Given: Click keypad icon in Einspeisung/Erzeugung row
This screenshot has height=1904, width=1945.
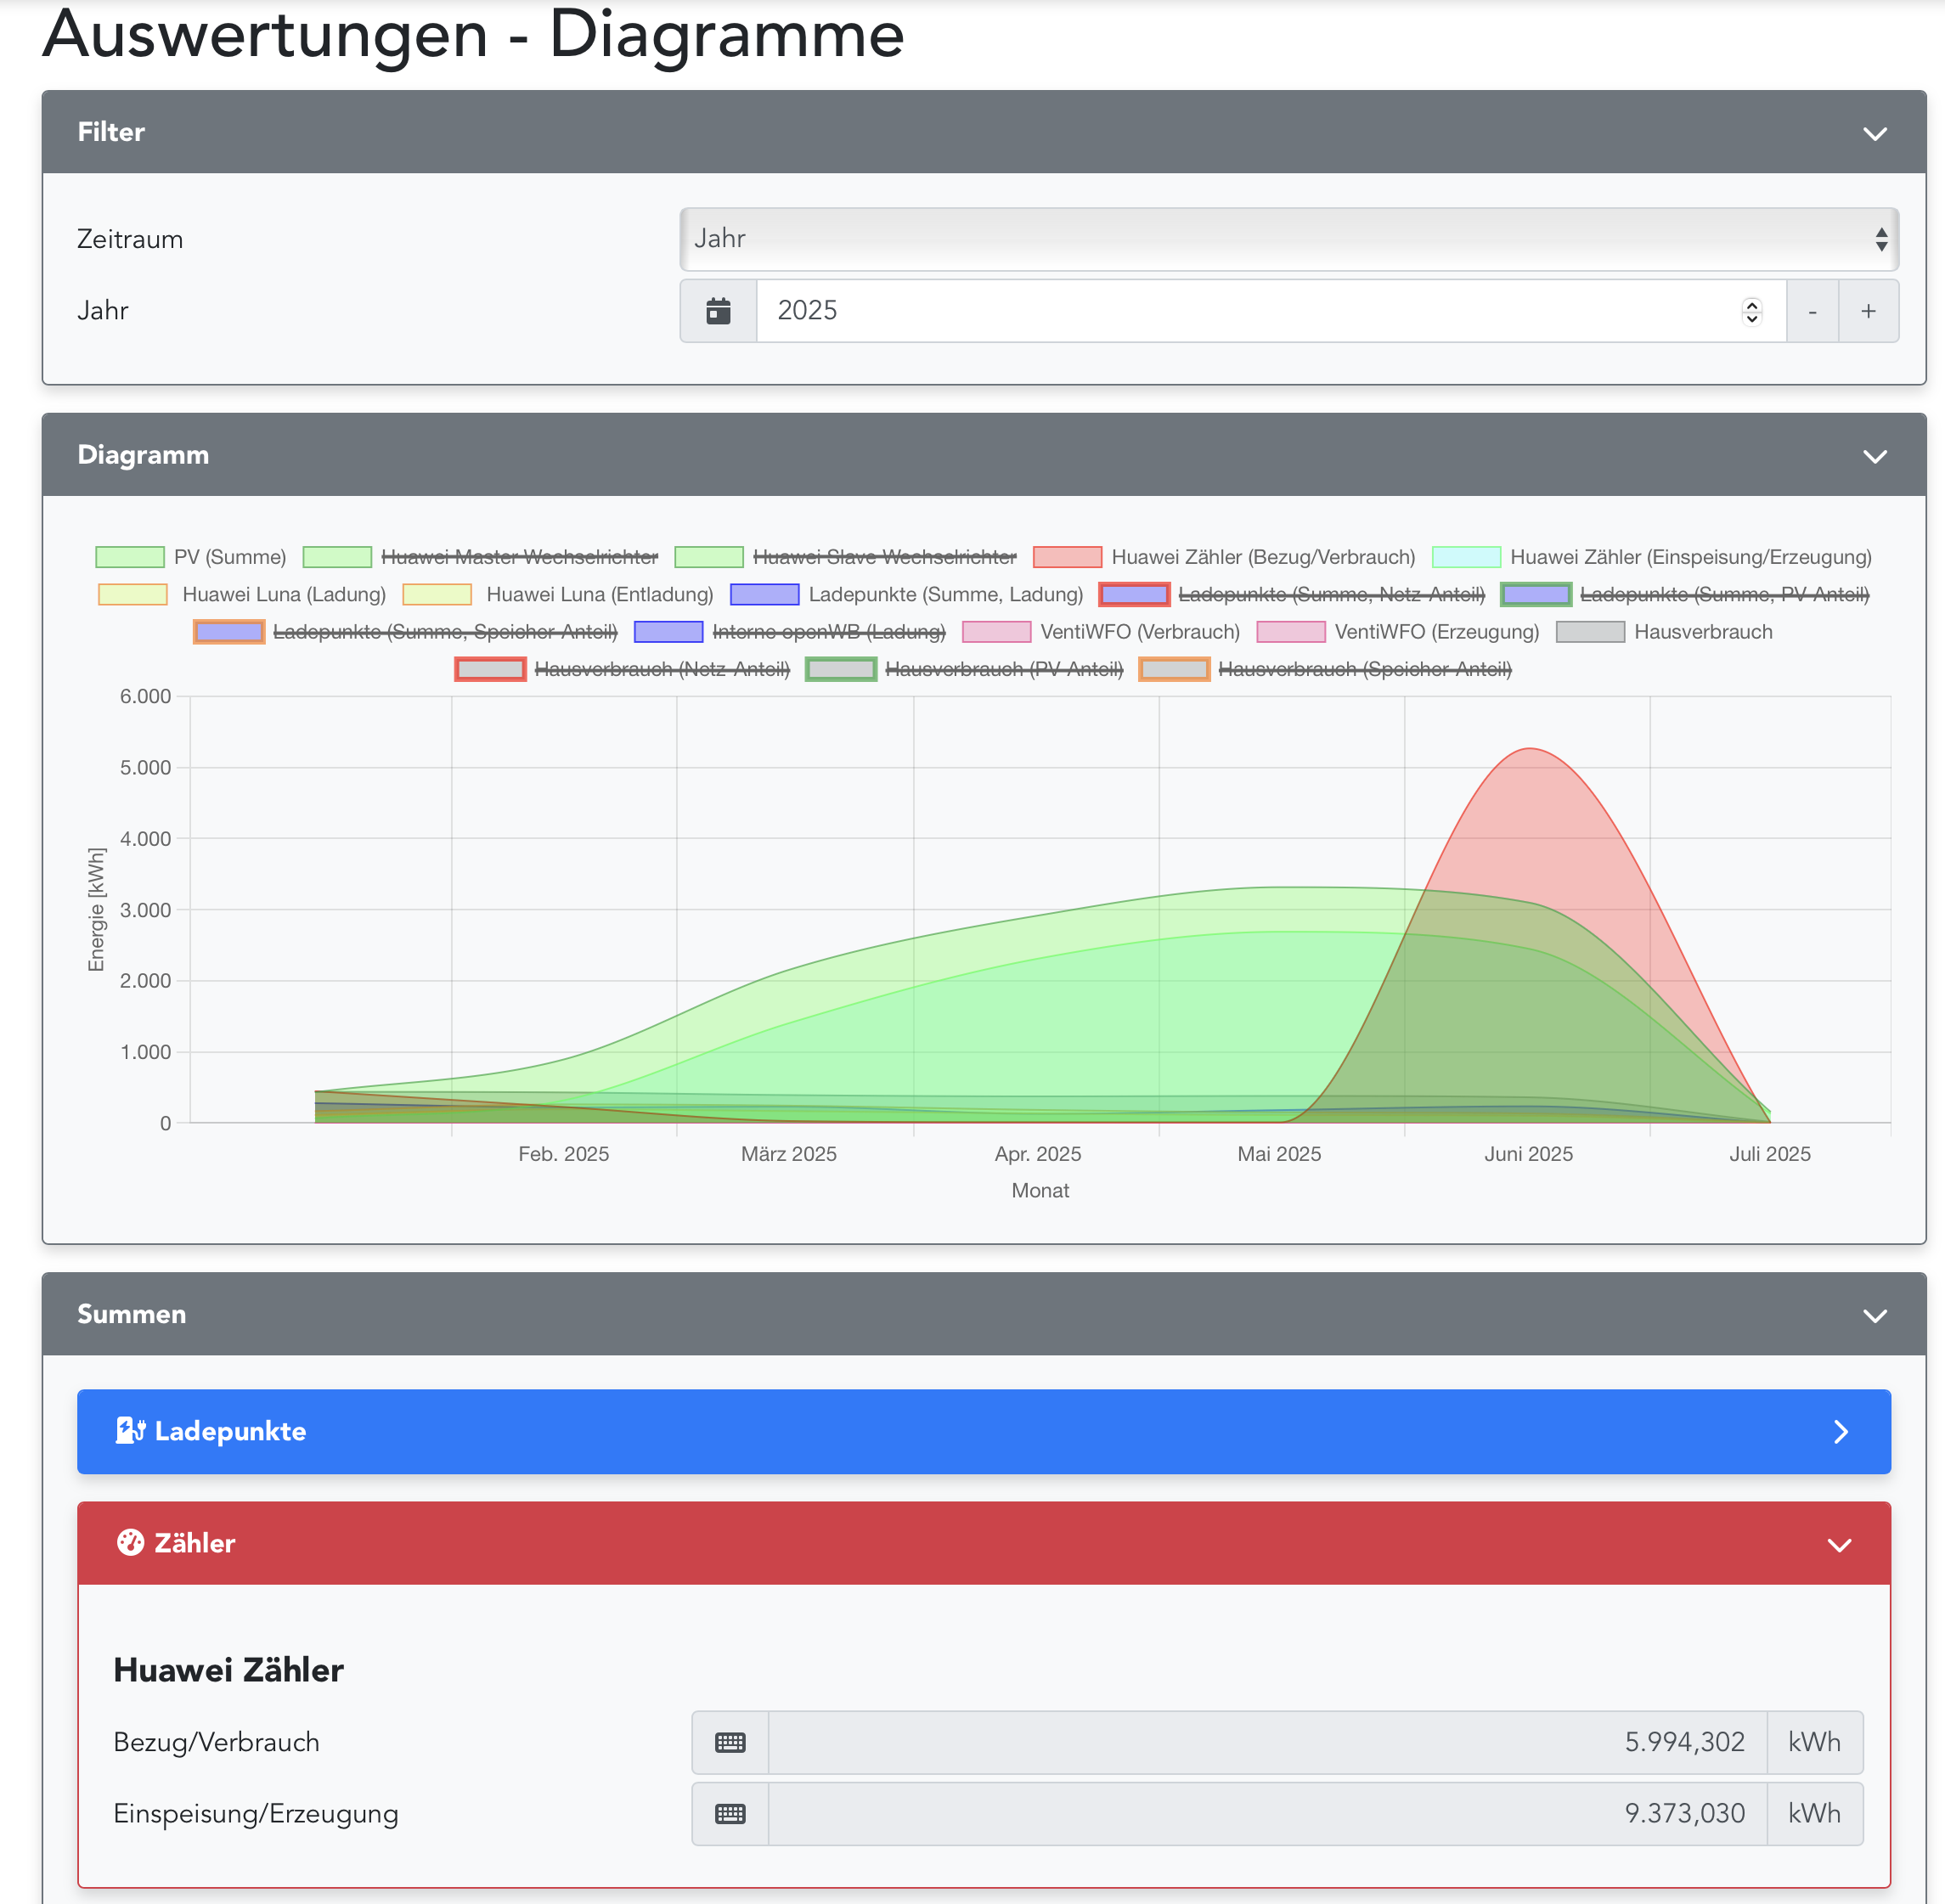Looking at the screenshot, I should coord(730,1814).
